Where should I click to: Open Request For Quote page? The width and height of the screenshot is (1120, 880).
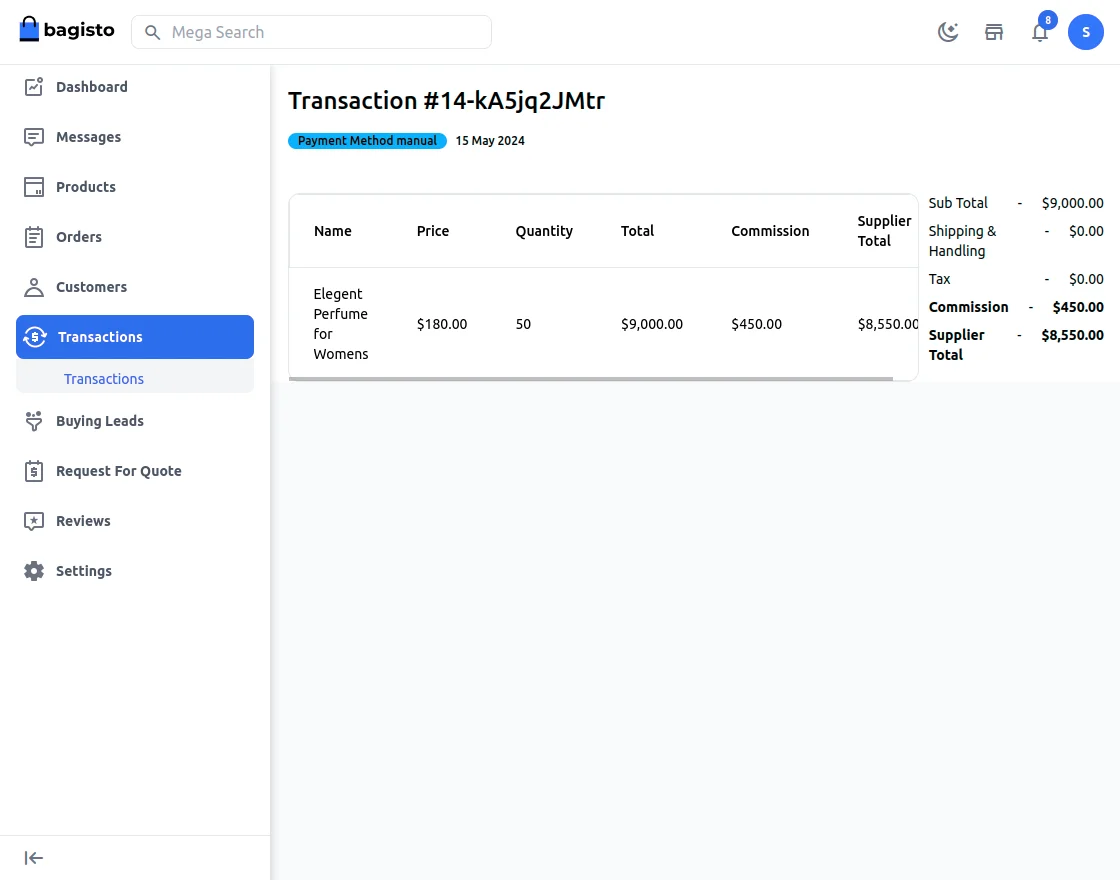tap(118, 471)
